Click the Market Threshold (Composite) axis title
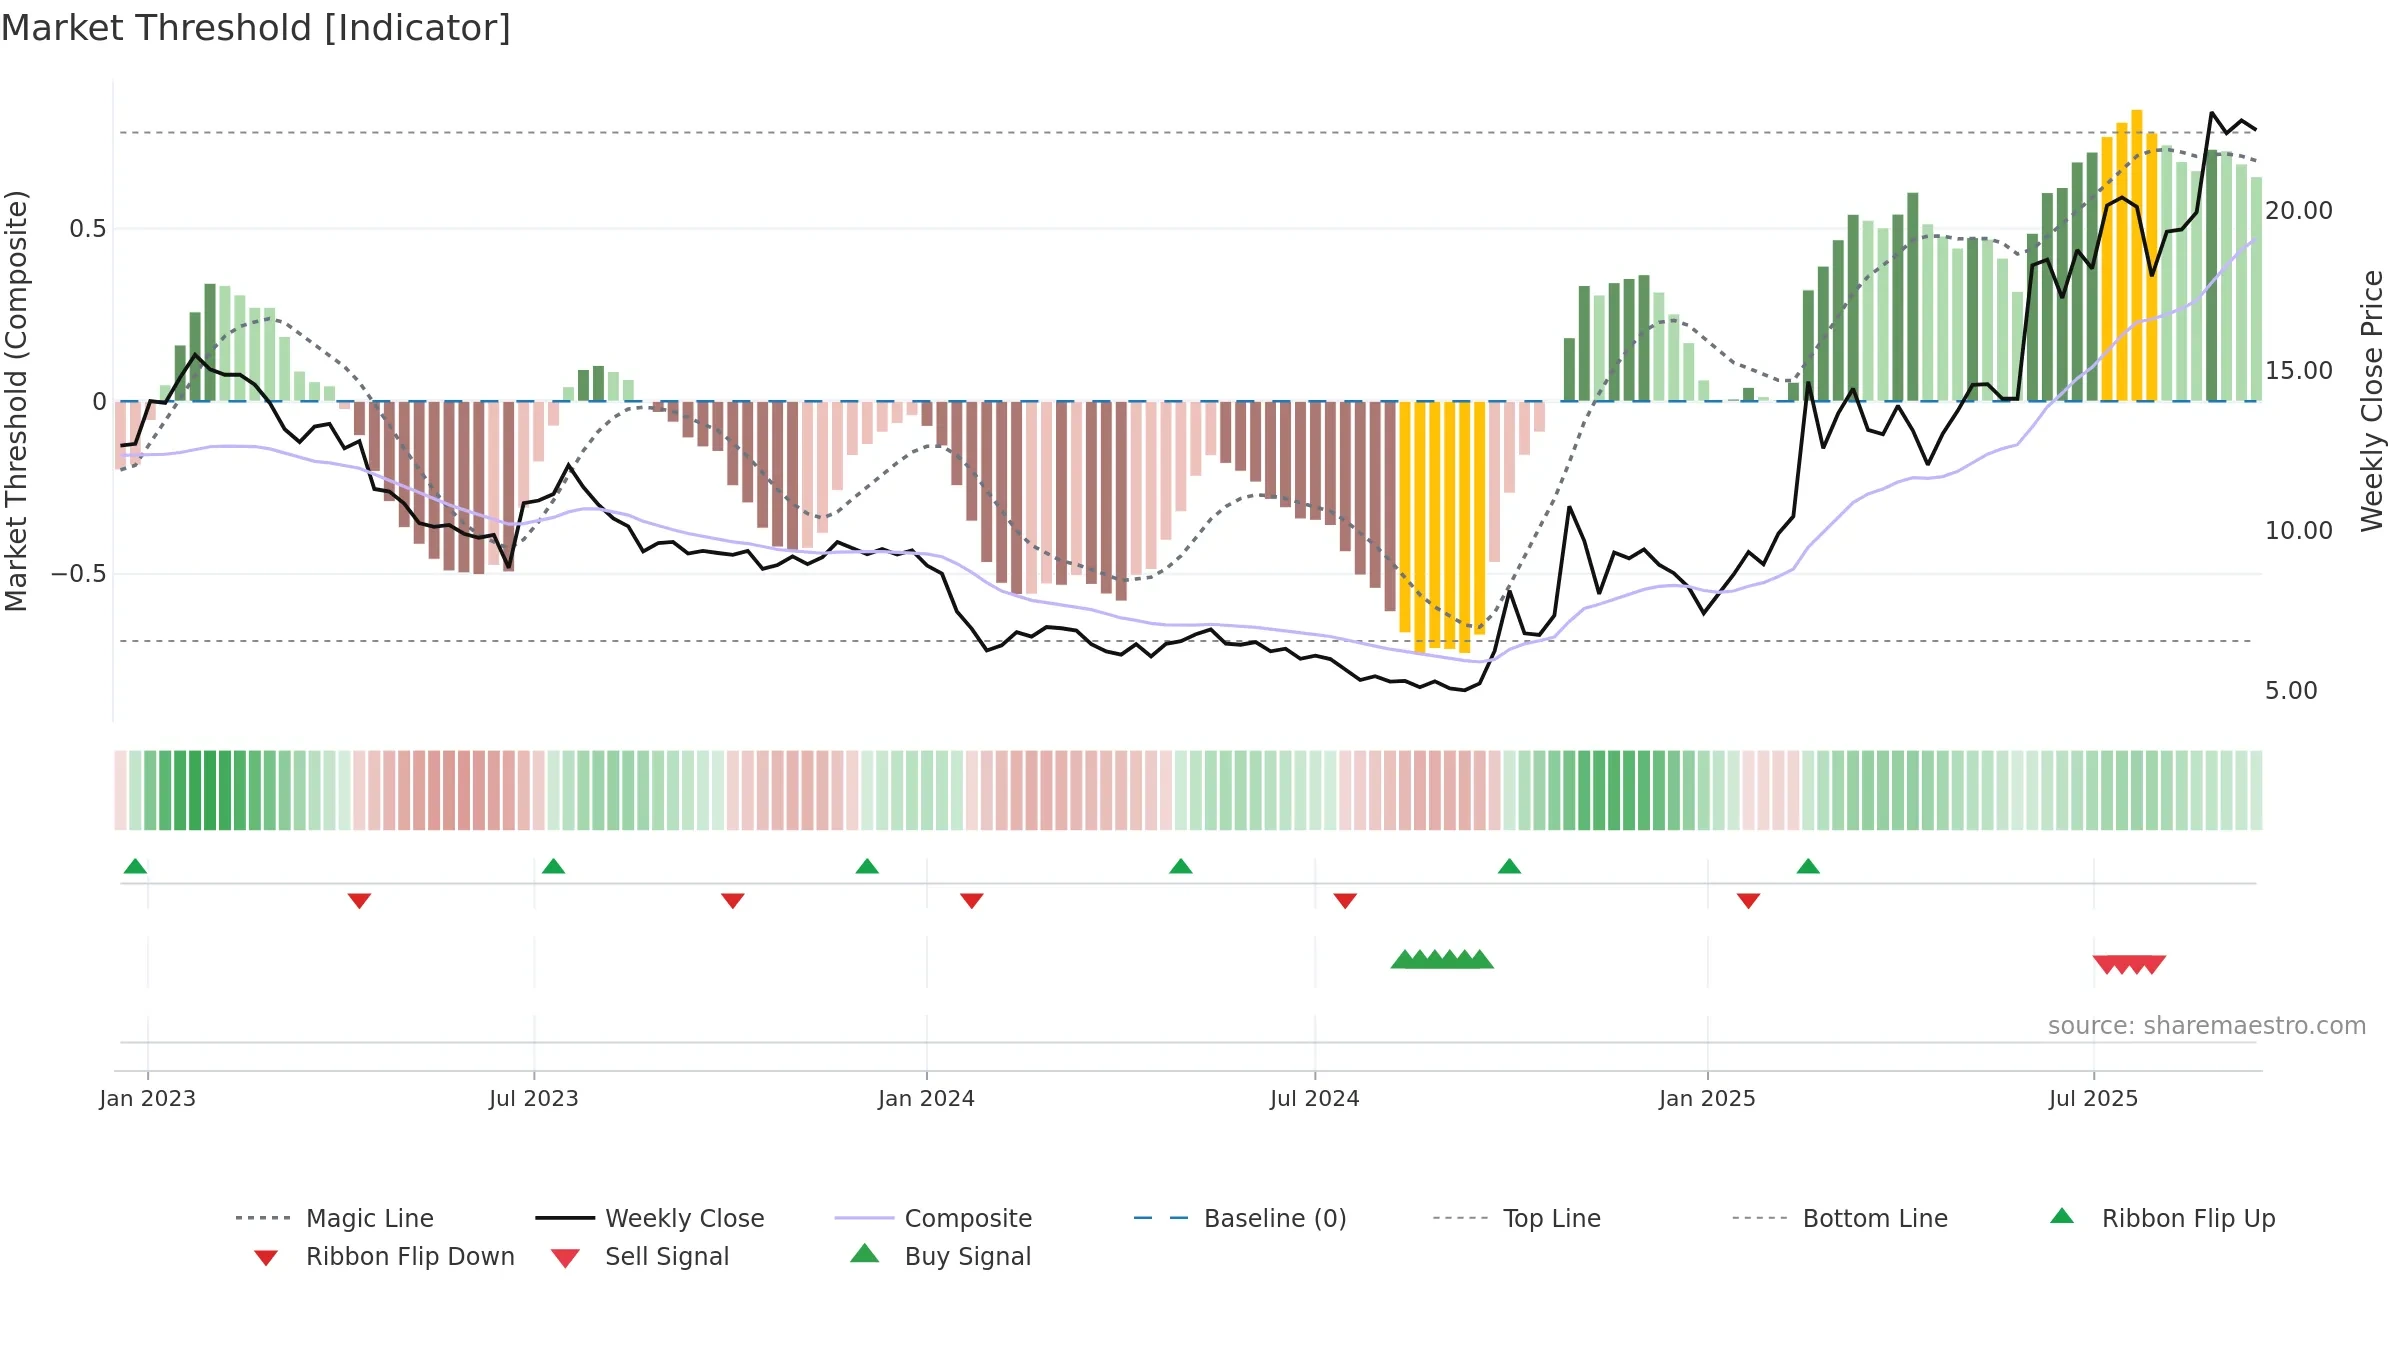2400x1350 pixels. (x=16, y=400)
